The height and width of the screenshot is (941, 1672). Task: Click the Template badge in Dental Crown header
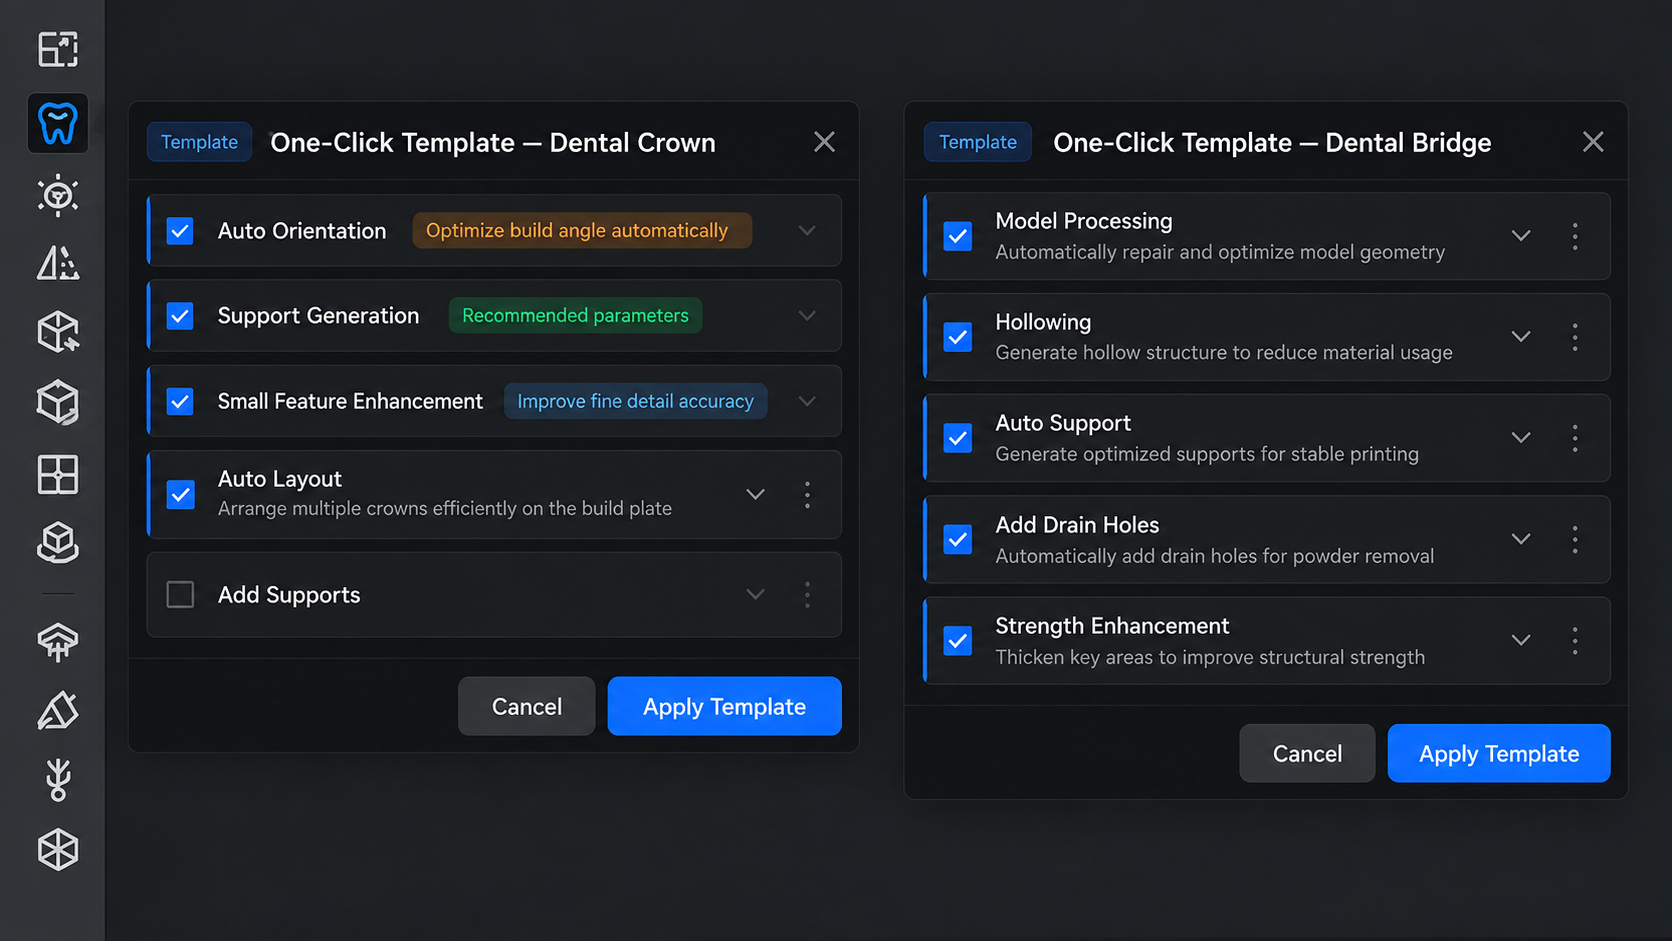(x=199, y=142)
